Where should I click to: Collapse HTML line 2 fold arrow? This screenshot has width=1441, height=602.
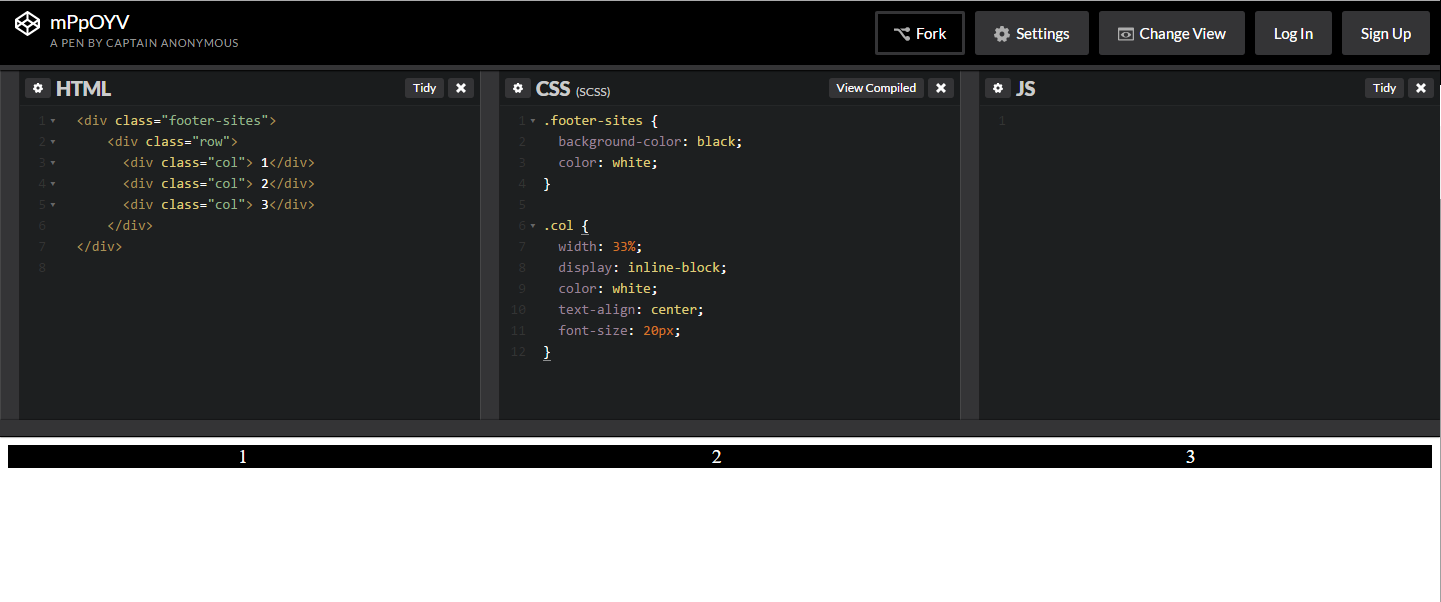52,142
